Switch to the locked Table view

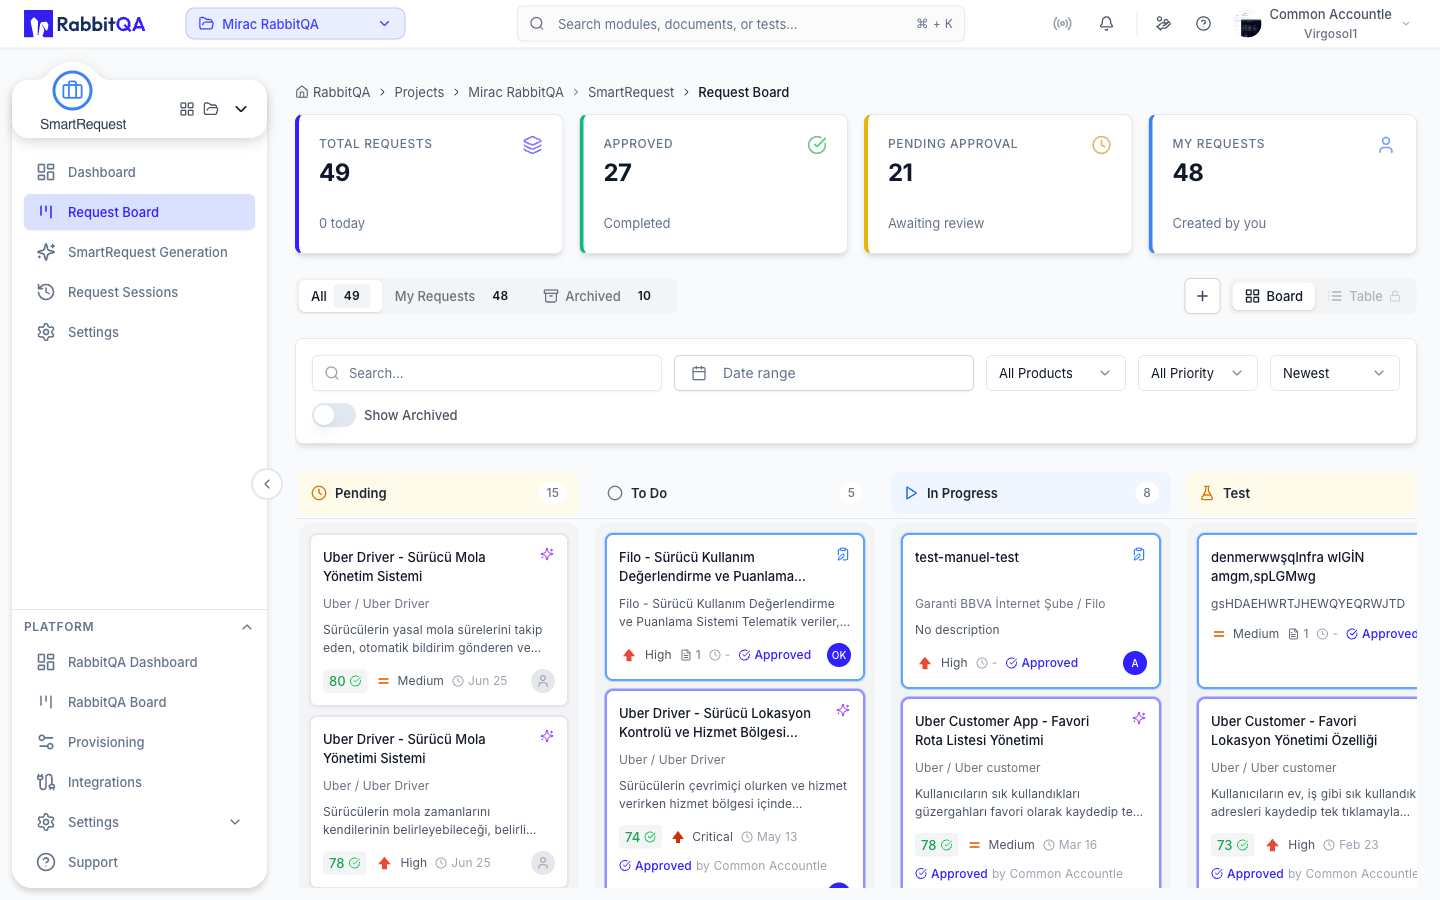point(1365,296)
